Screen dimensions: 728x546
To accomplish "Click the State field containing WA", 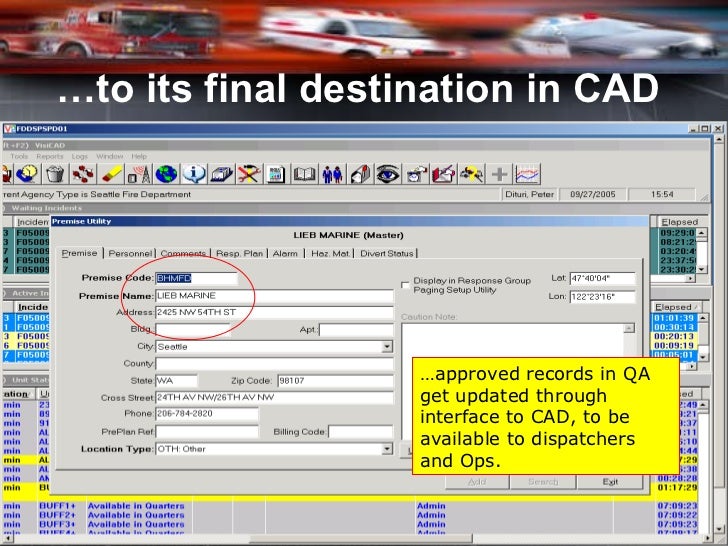I will 176,381.
